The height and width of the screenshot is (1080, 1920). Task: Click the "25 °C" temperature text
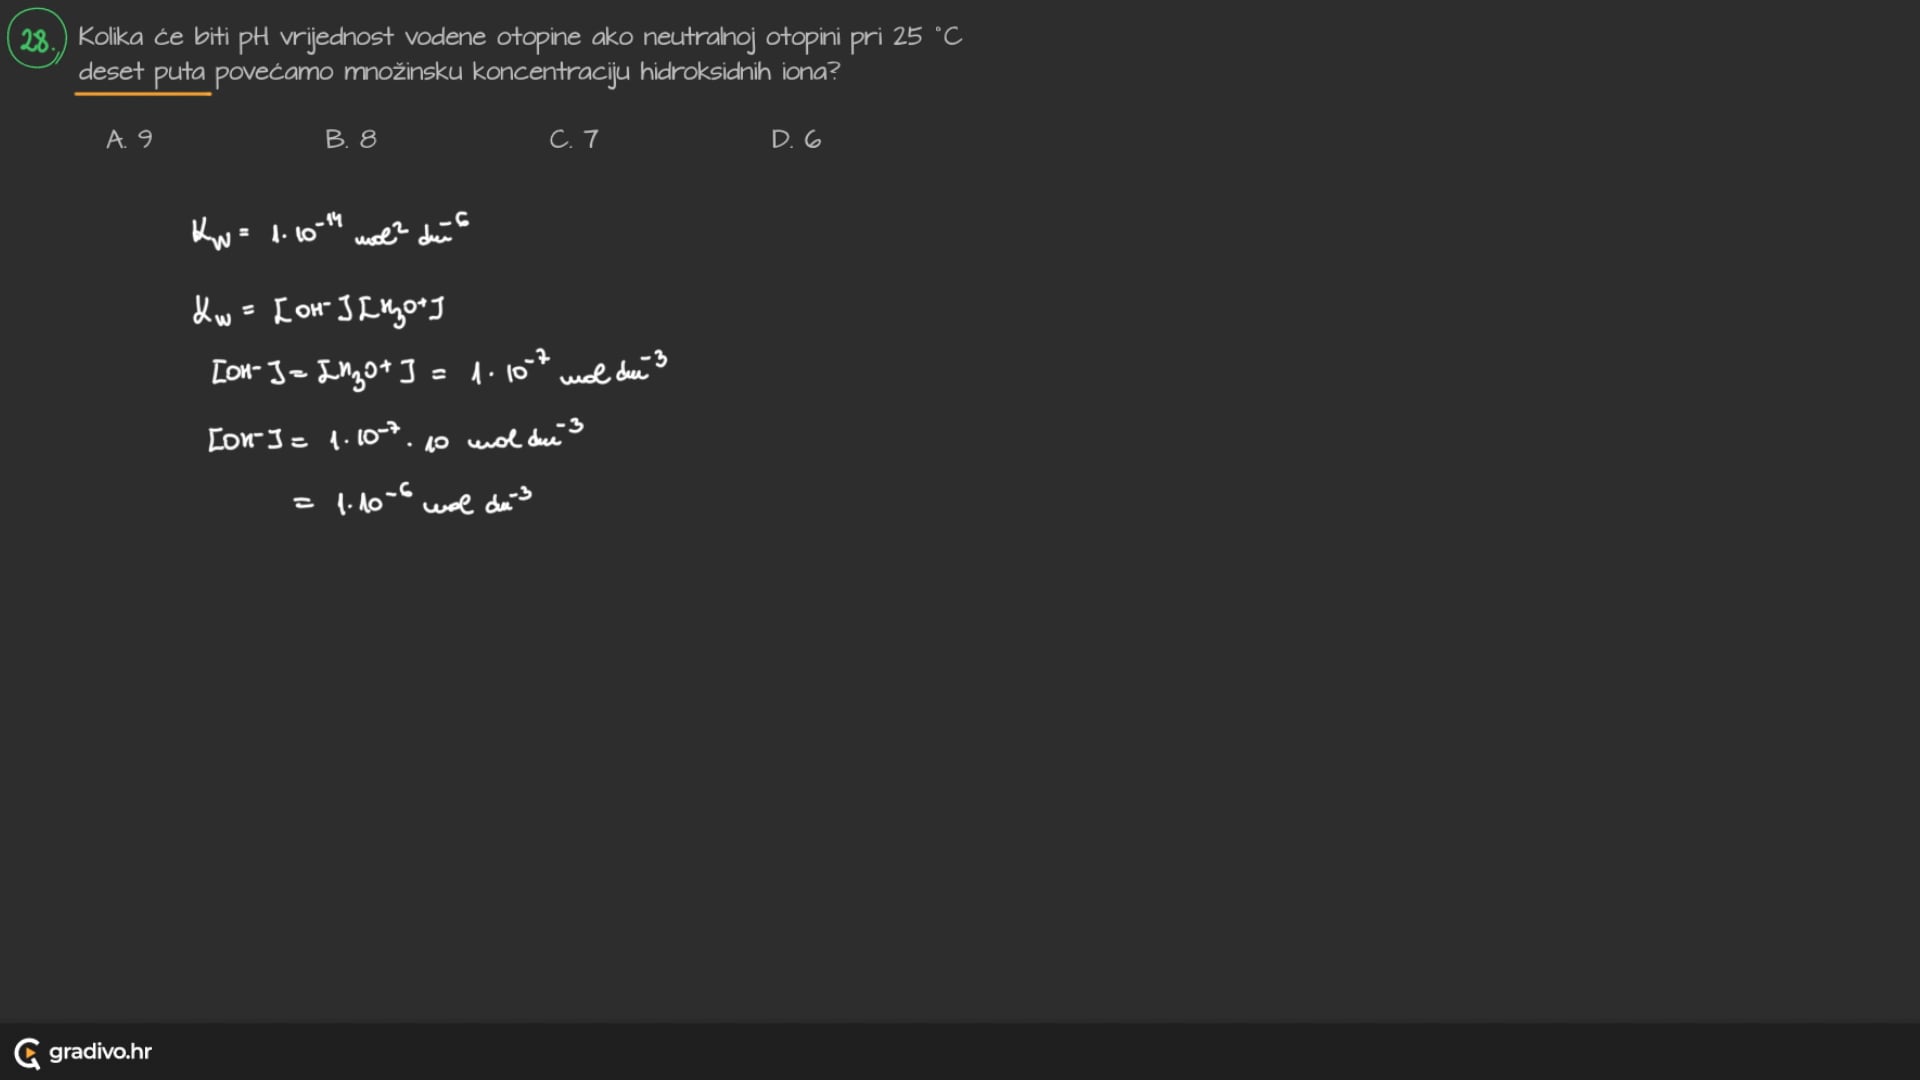click(927, 37)
